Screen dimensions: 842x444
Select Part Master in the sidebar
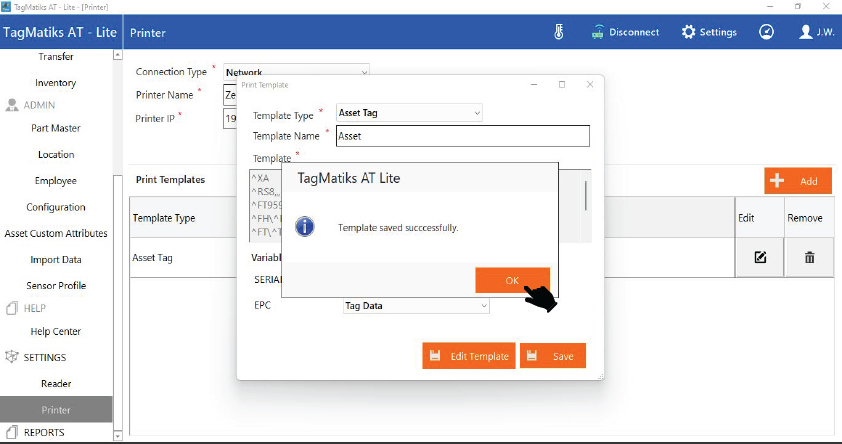coord(56,128)
